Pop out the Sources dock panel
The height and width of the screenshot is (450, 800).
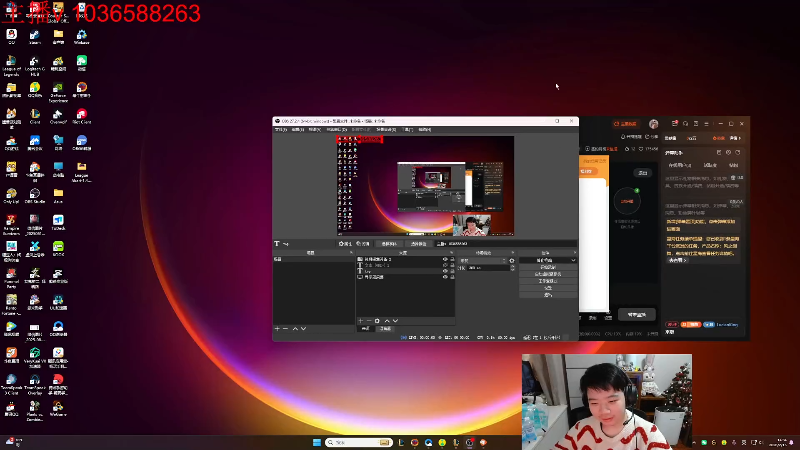pyautogui.click(x=452, y=253)
